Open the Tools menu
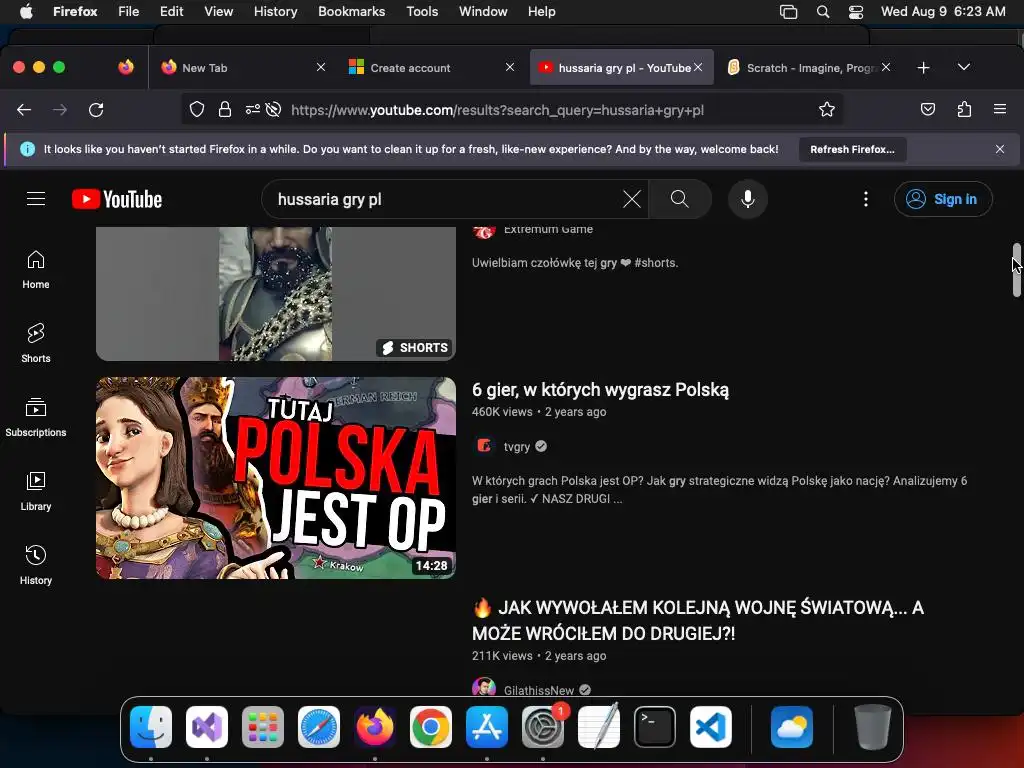The image size is (1024, 768). click(x=422, y=11)
